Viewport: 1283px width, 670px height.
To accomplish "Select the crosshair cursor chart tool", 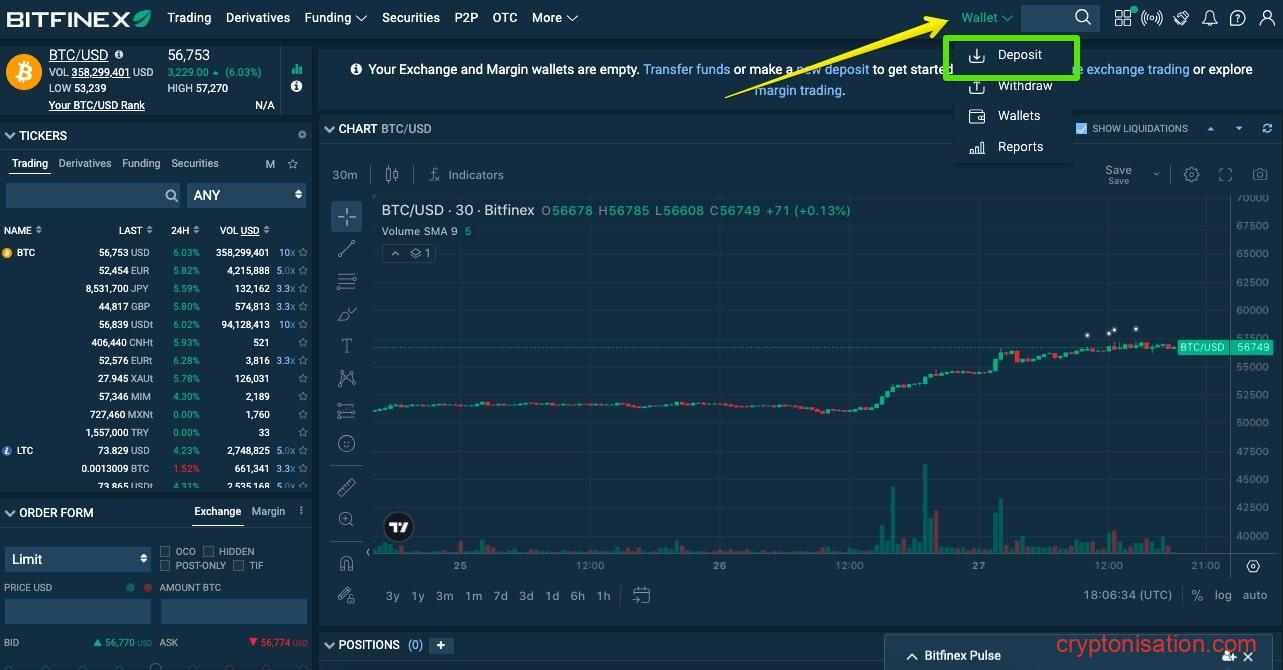I will pos(346,216).
